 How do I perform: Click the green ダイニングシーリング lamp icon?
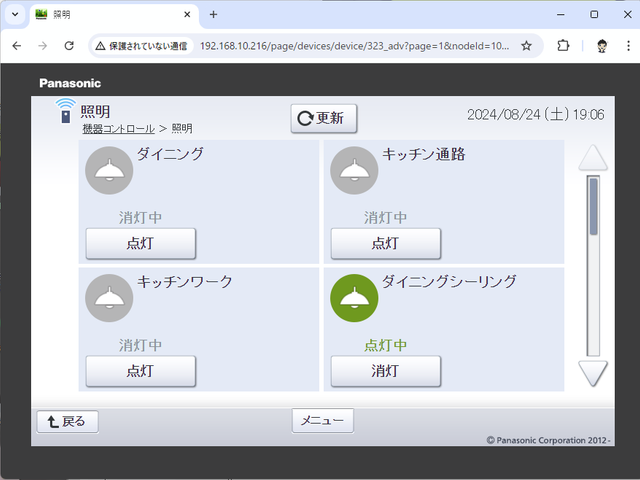tap(354, 298)
